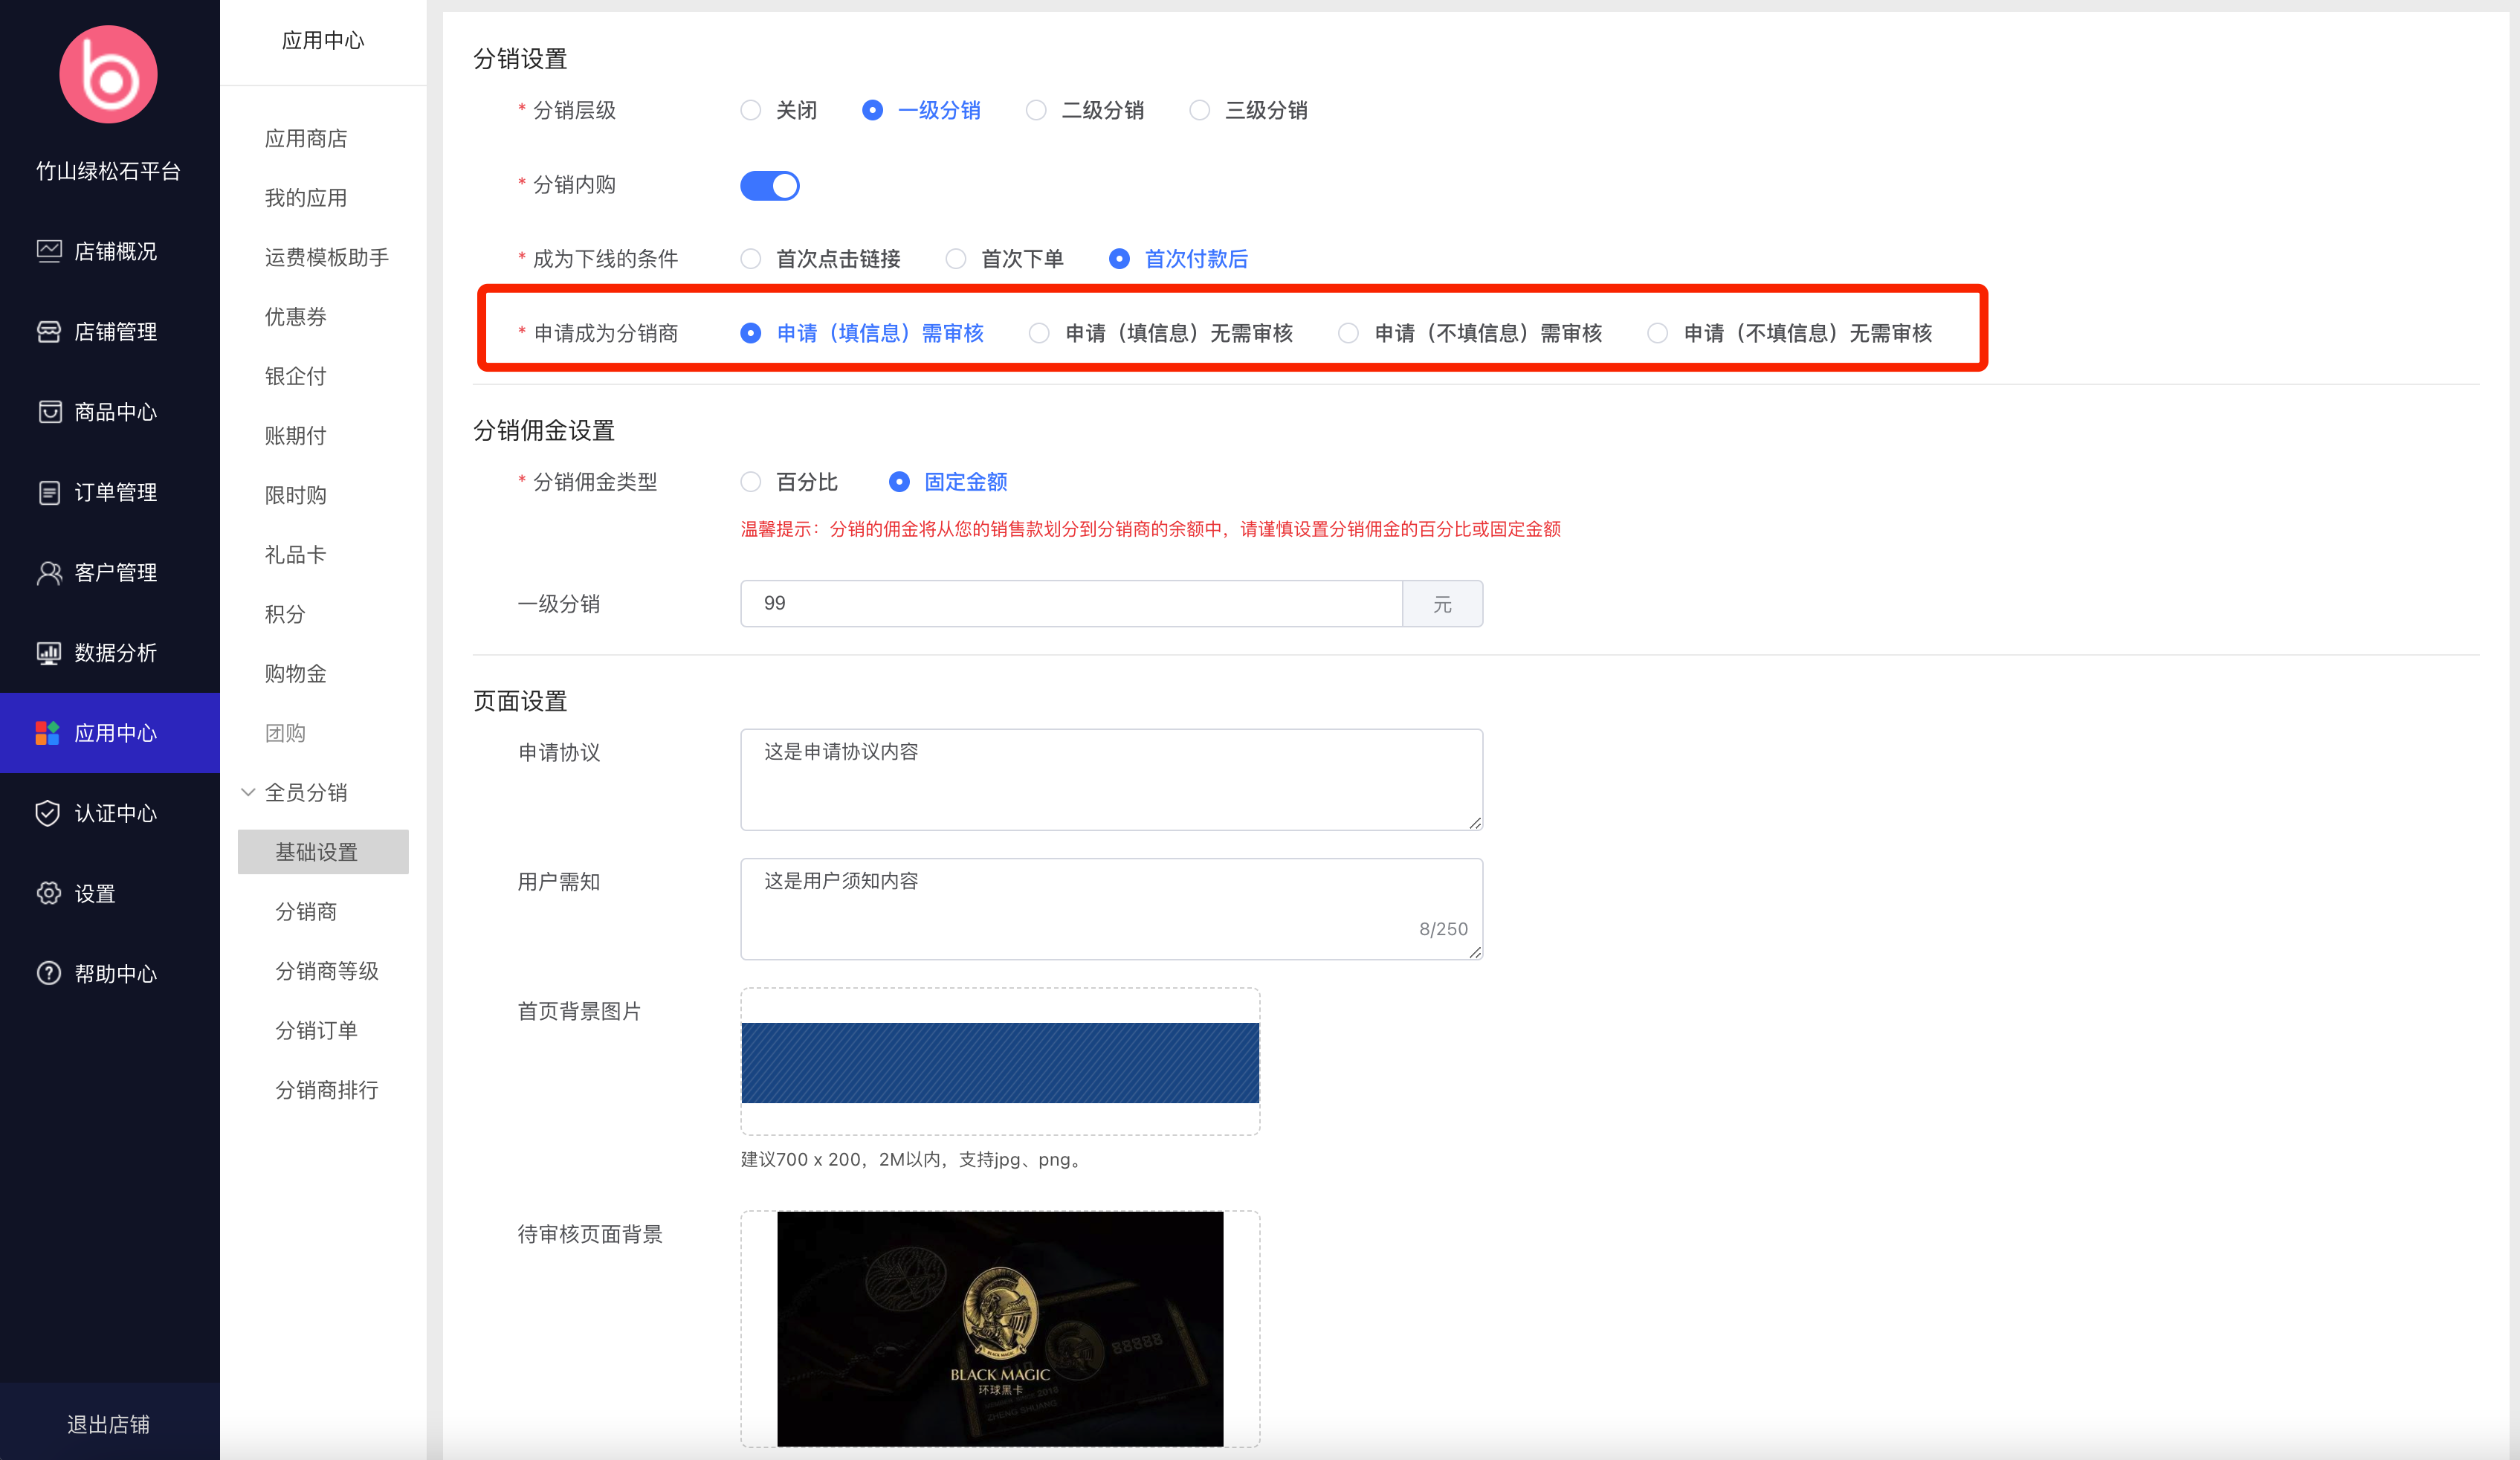This screenshot has height=1460, width=2520.
Task: Toggle the 分销内购 switch off
Action: (769, 186)
